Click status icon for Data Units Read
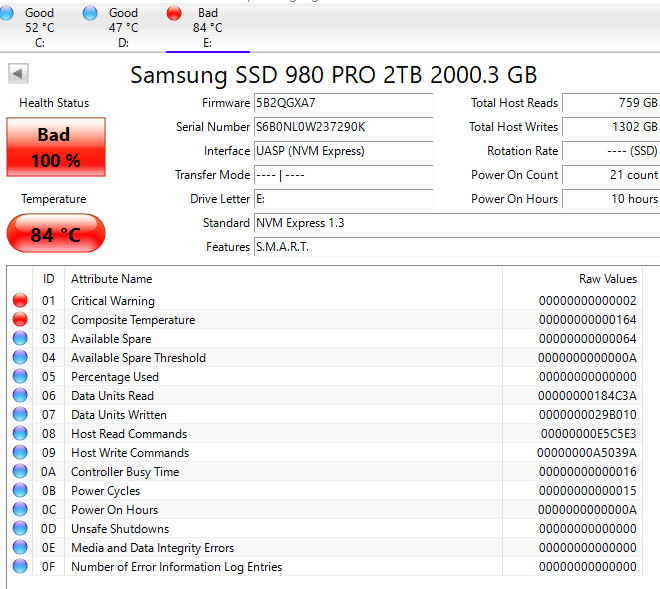660x589 pixels. coord(20,395)
